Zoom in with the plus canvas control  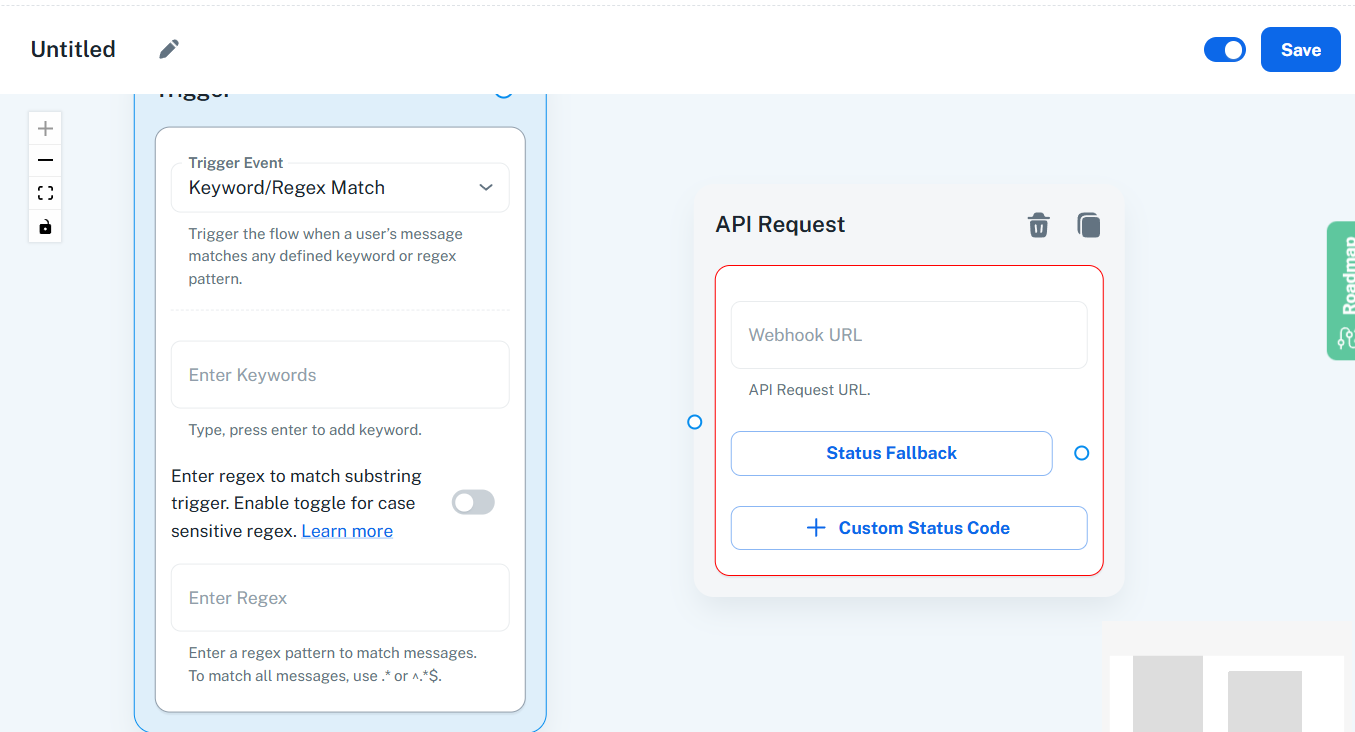[x=45, y=128]
